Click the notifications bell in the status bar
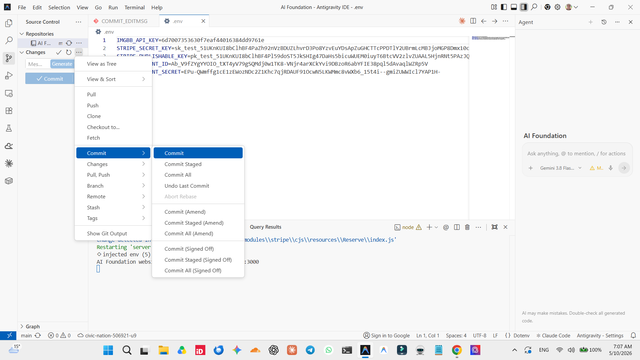This screenshot has width=640, height=360. [x=633, y=336]
